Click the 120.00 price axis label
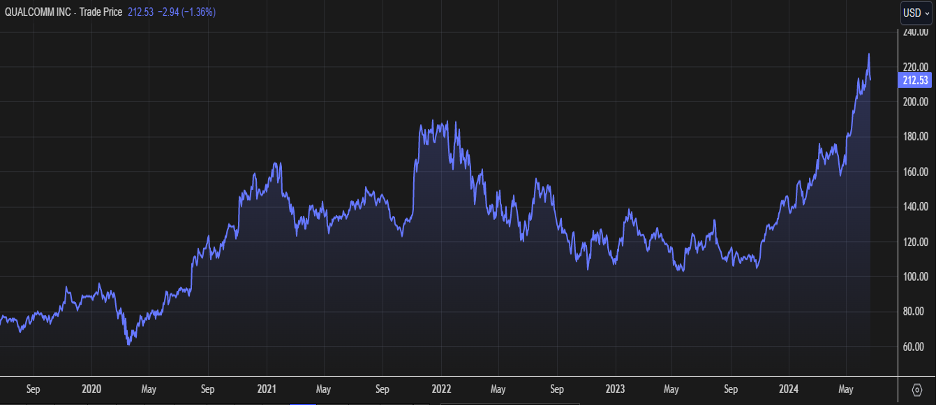This screenshot has height=406, width=936. 916,242
